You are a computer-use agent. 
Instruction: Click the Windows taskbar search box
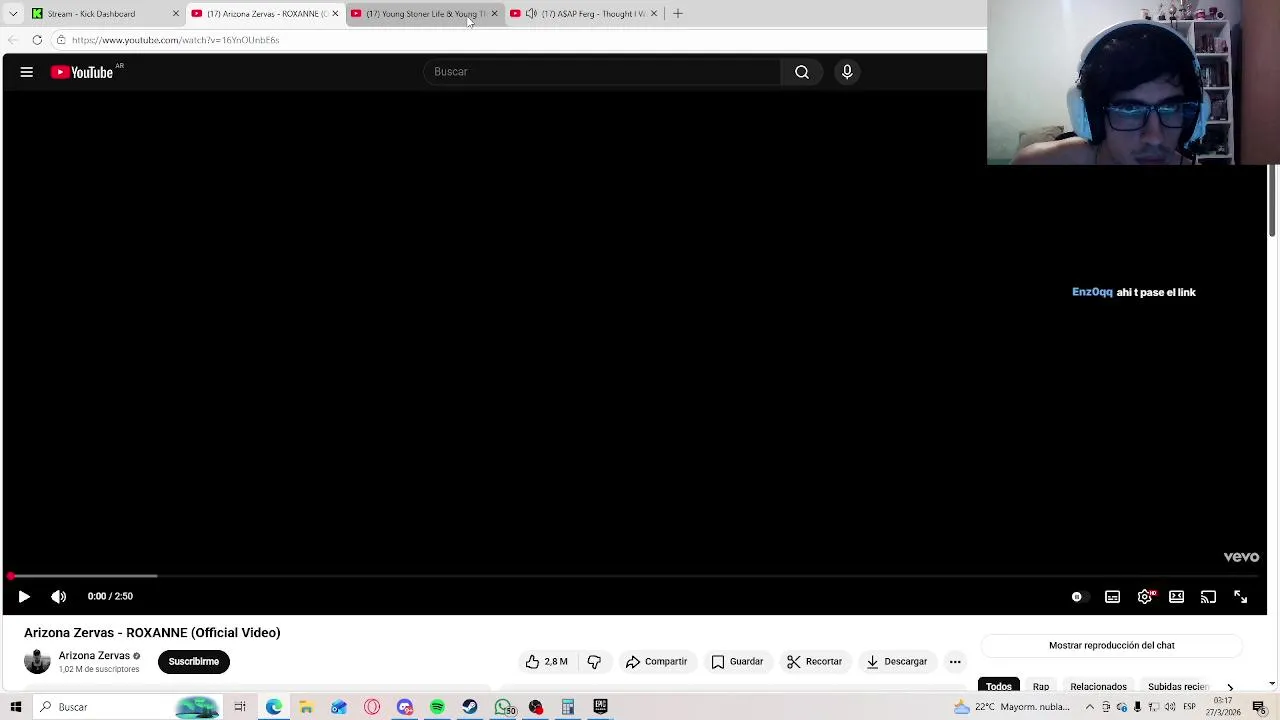128,707
